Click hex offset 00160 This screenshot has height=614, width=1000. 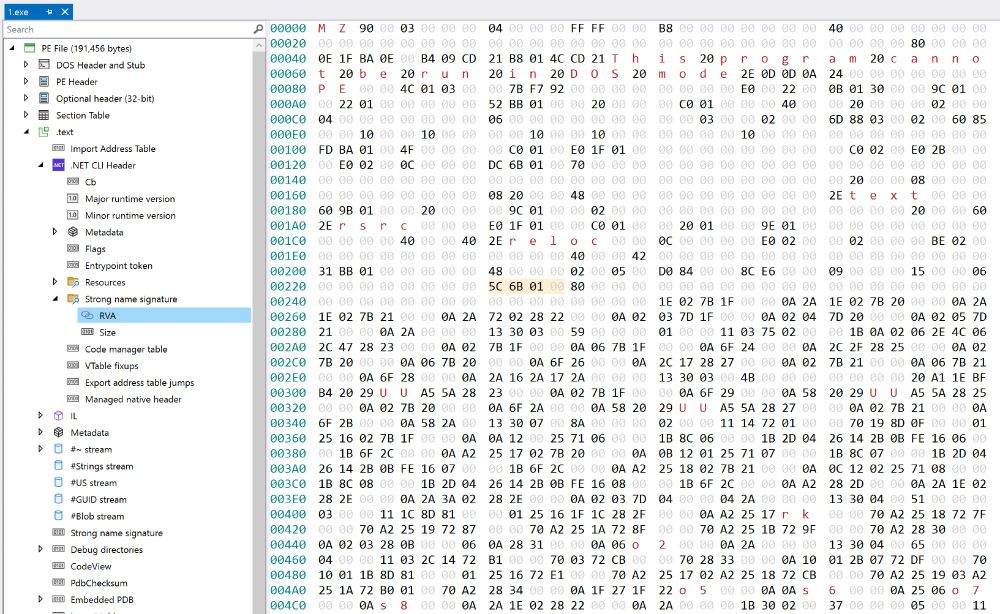pyautogui.click(x=288, y=195)
